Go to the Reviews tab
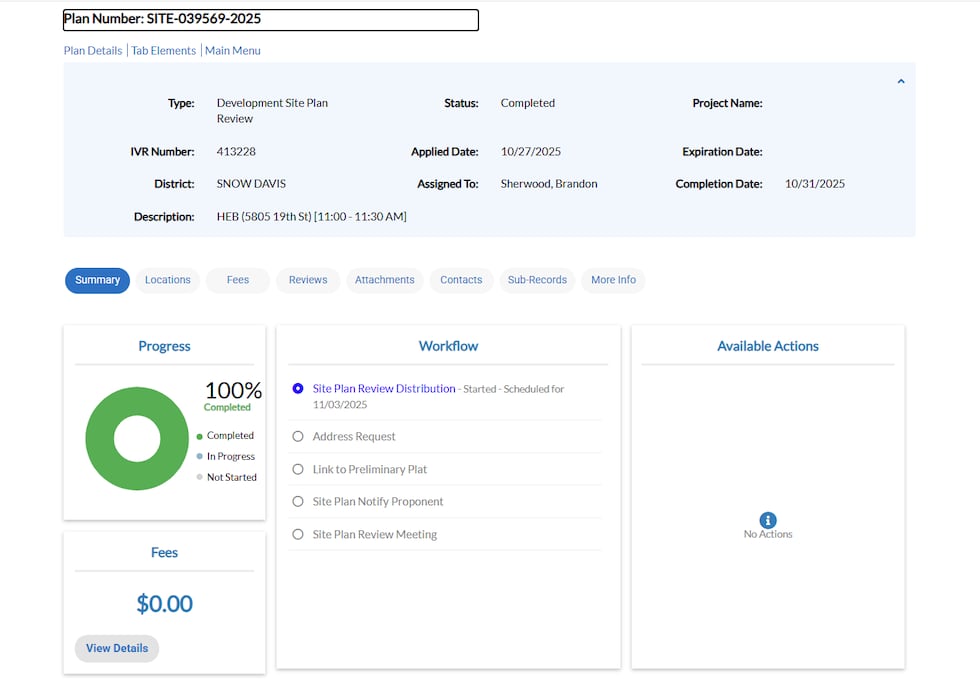Screen dimensions: 980x679 308,280
